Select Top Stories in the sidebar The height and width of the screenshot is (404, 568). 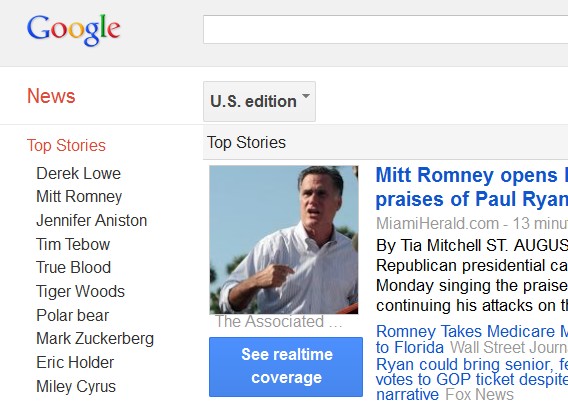coord(66,145)
